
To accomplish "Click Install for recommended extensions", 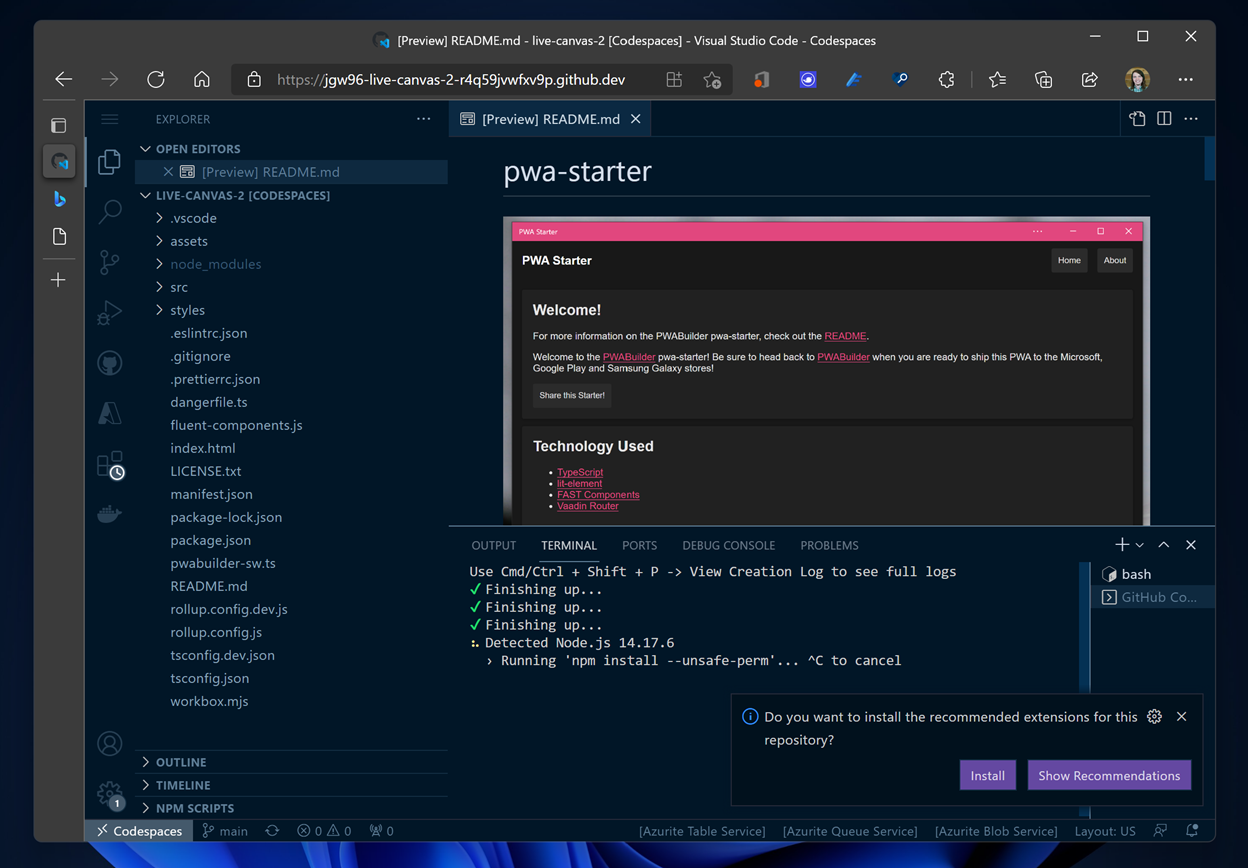I will point(987,776).
